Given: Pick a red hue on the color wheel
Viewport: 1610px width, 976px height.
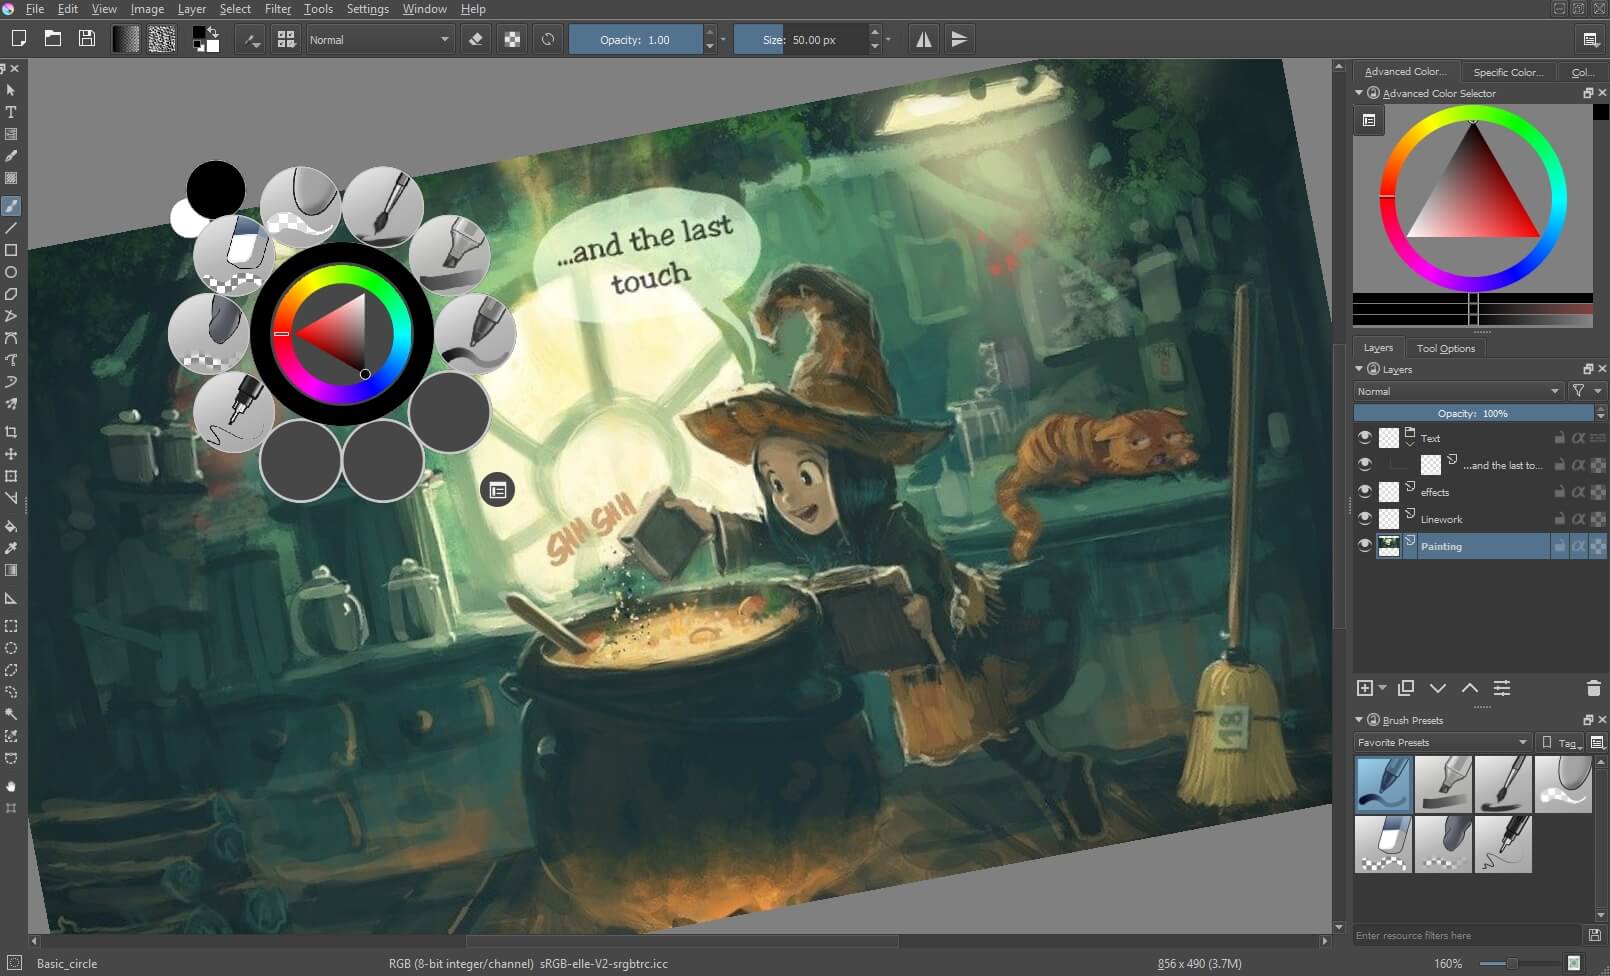Looking at the screenshot, I should pyautogui.click(x=1387, y=198).
